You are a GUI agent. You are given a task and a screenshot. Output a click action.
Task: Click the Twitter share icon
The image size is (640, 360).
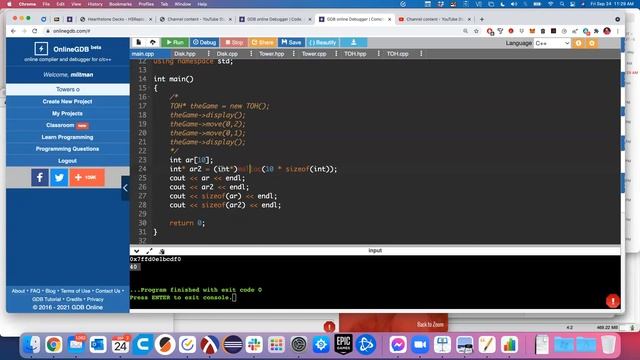pos(59,178)
